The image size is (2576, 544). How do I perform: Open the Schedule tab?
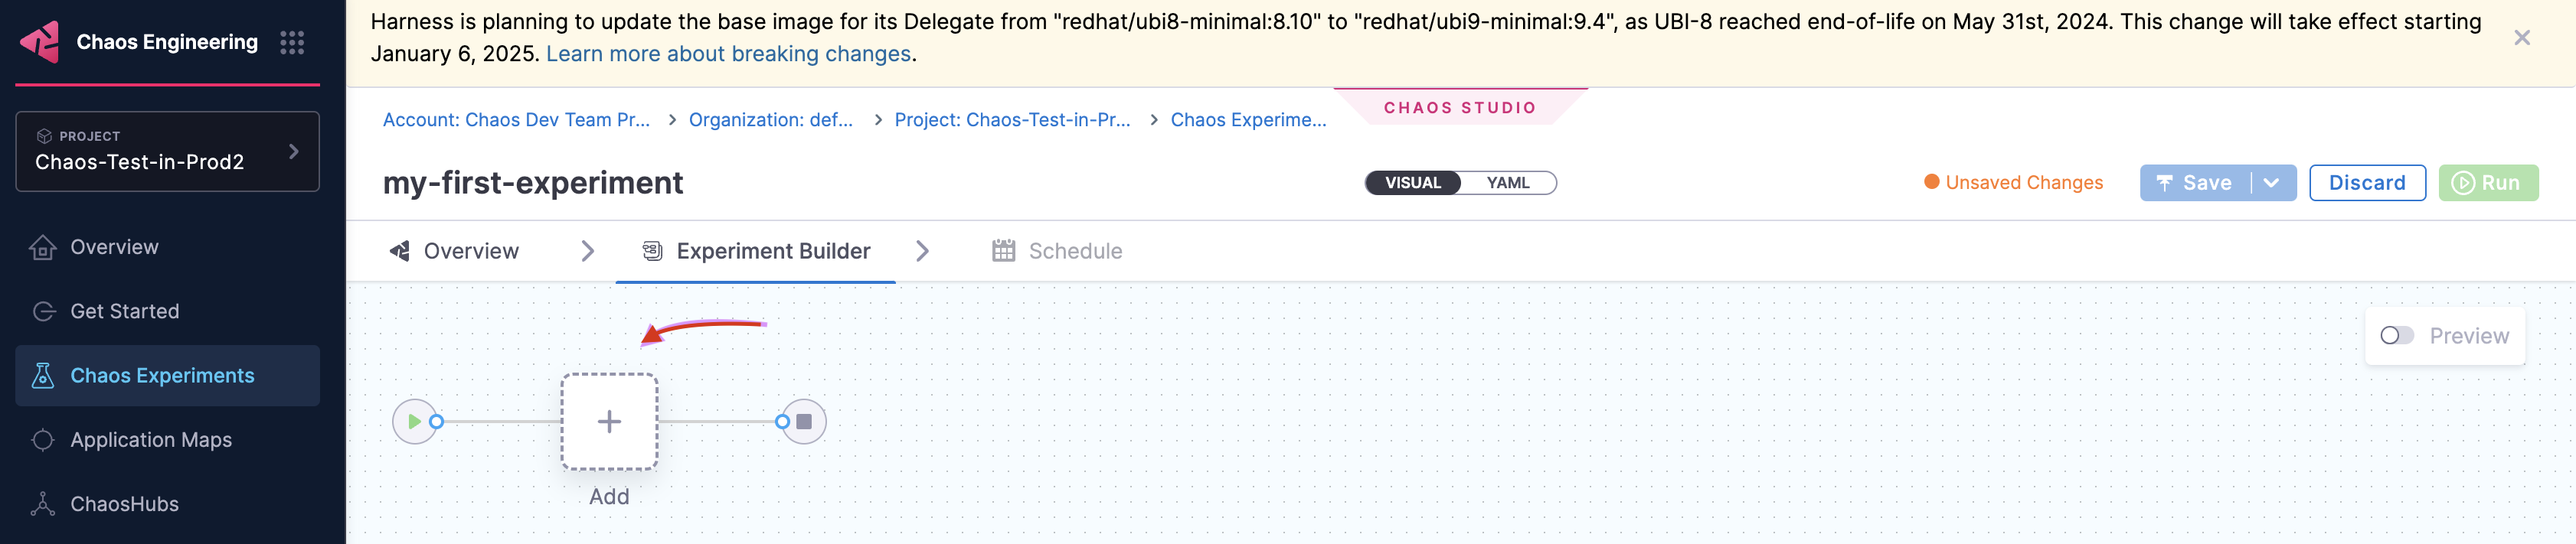coord(1057,251)
